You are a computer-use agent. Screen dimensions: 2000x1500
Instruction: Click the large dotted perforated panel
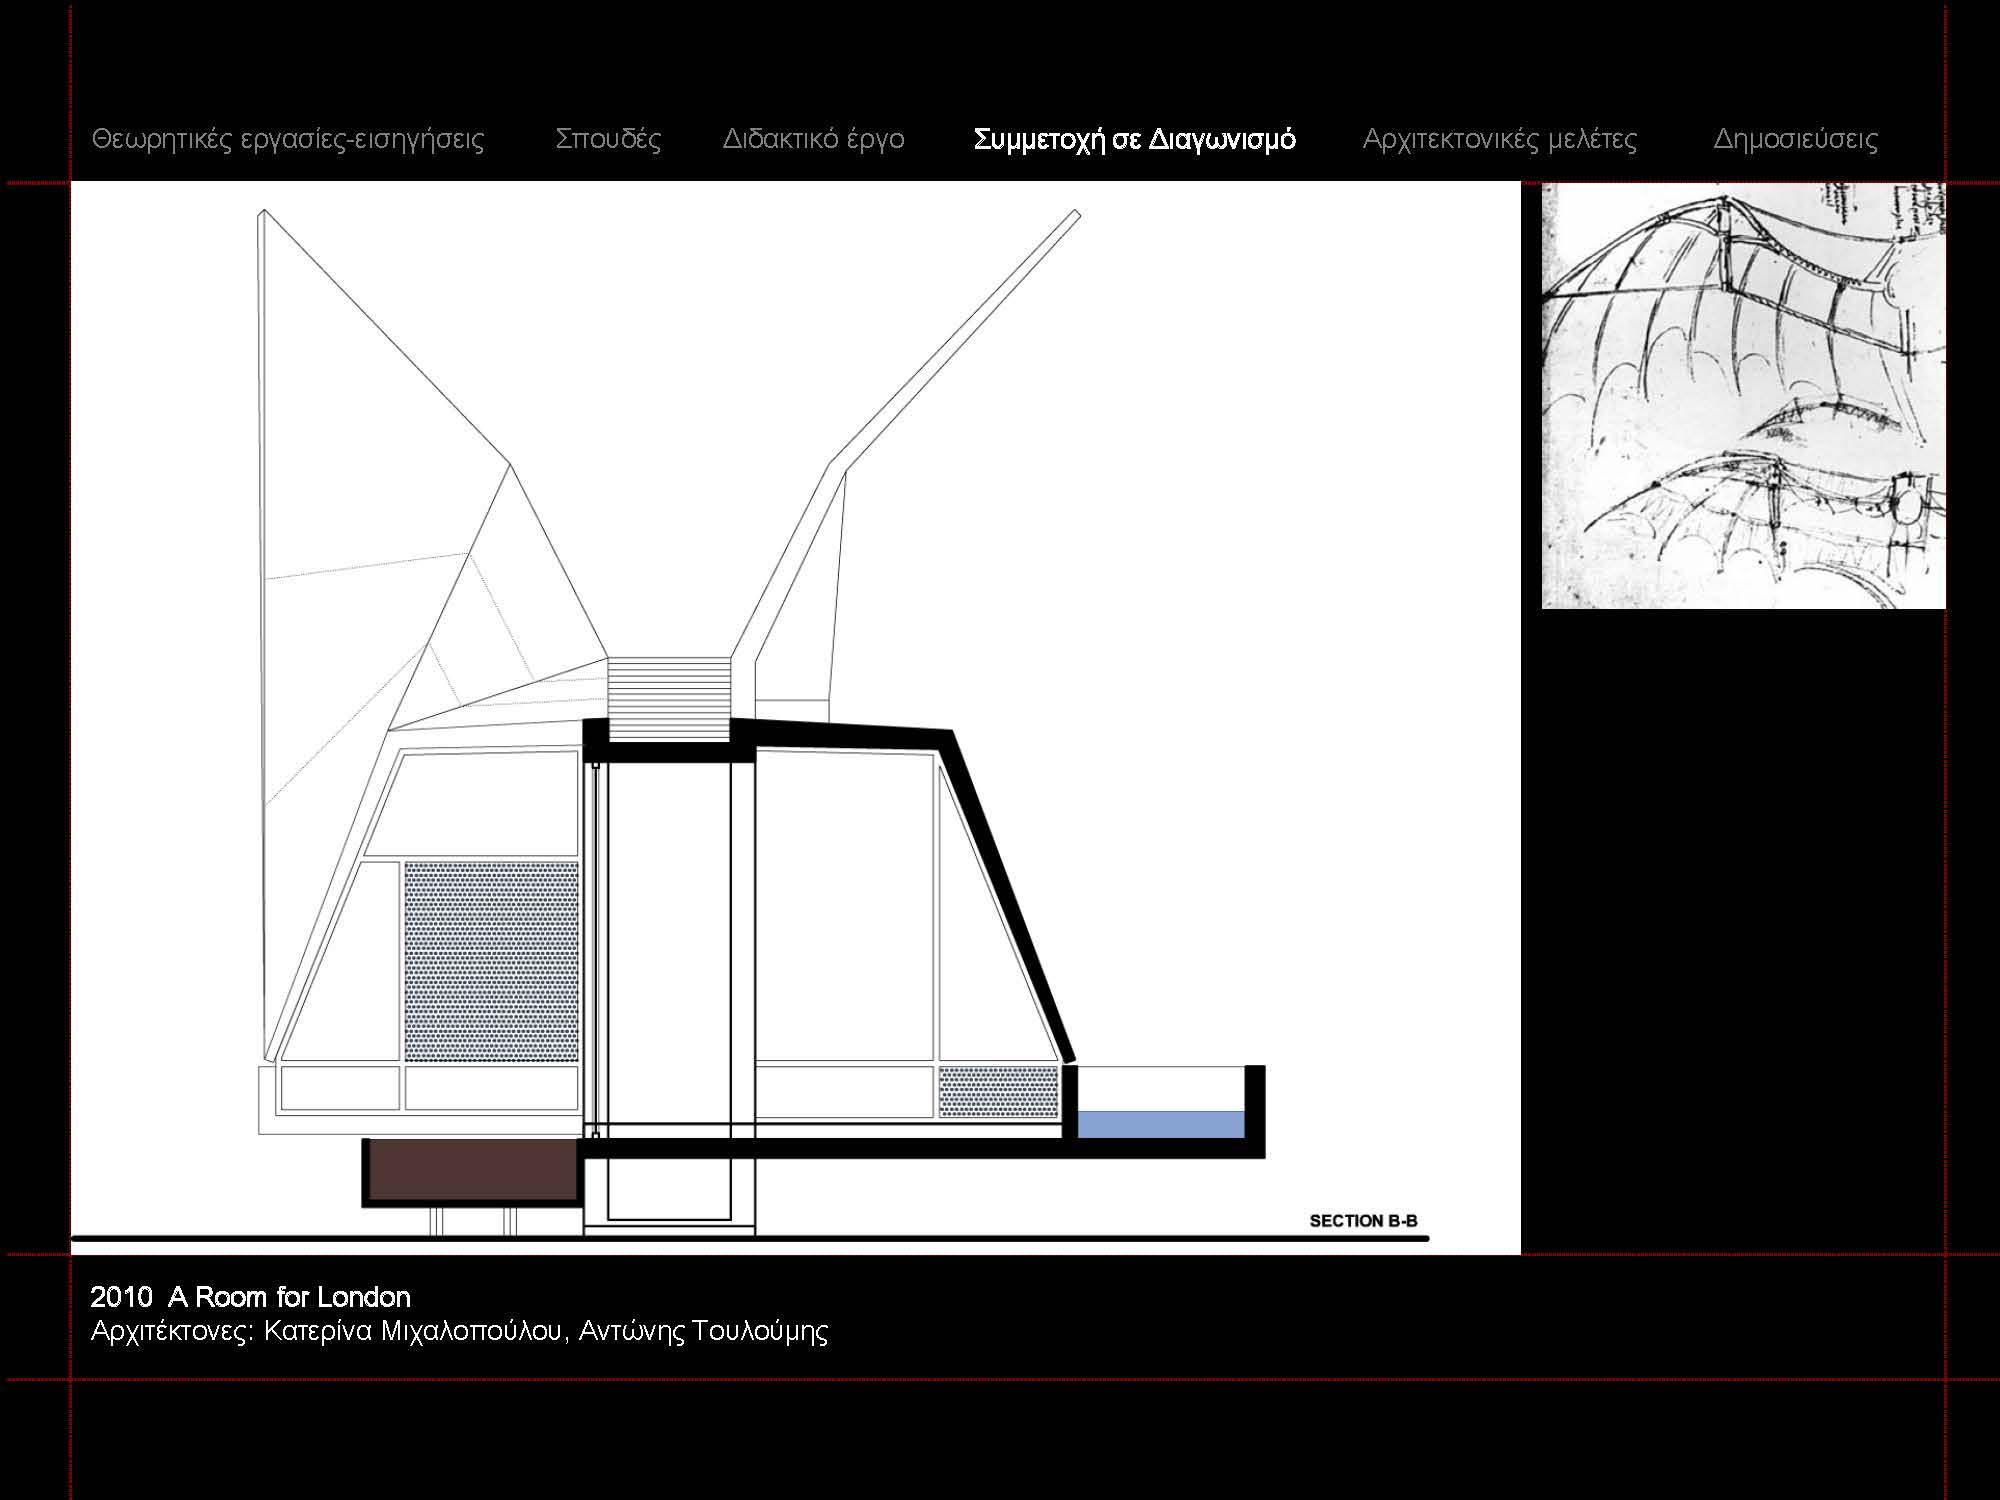(x=491, y=960)
